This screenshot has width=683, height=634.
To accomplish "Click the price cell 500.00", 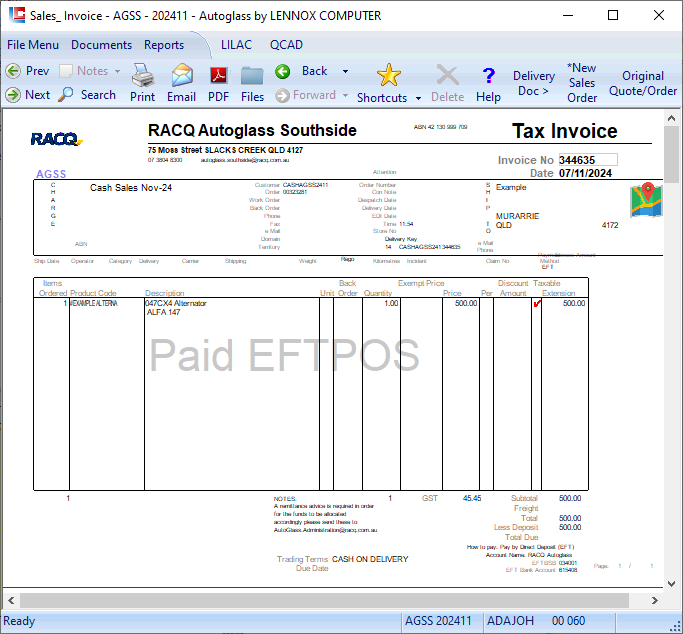I will (x=466, y=303).
